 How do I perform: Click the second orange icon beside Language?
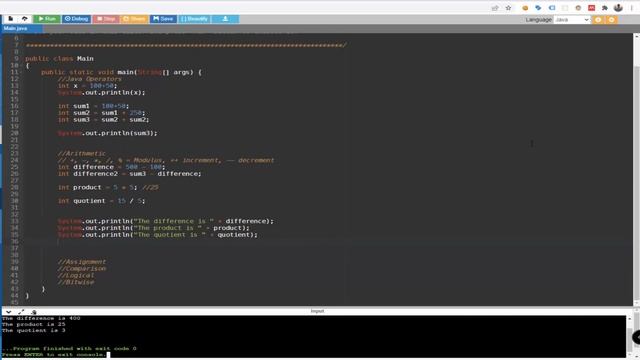click(611, 20)
